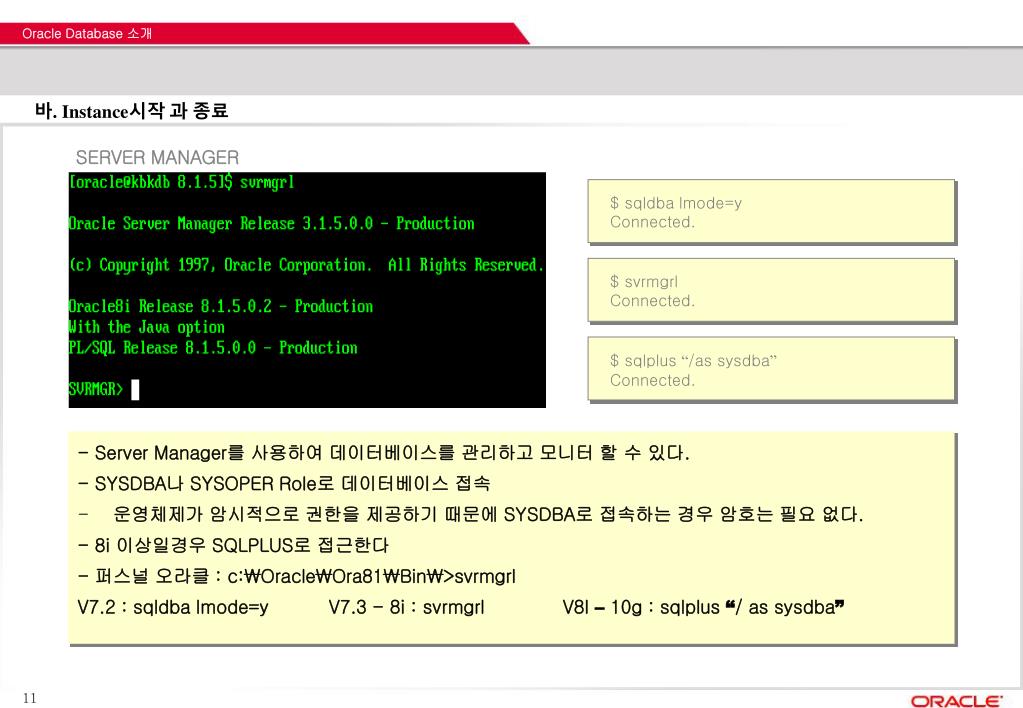Click 'V7.2 : sqldba lmode=y' text

point(173,608)
